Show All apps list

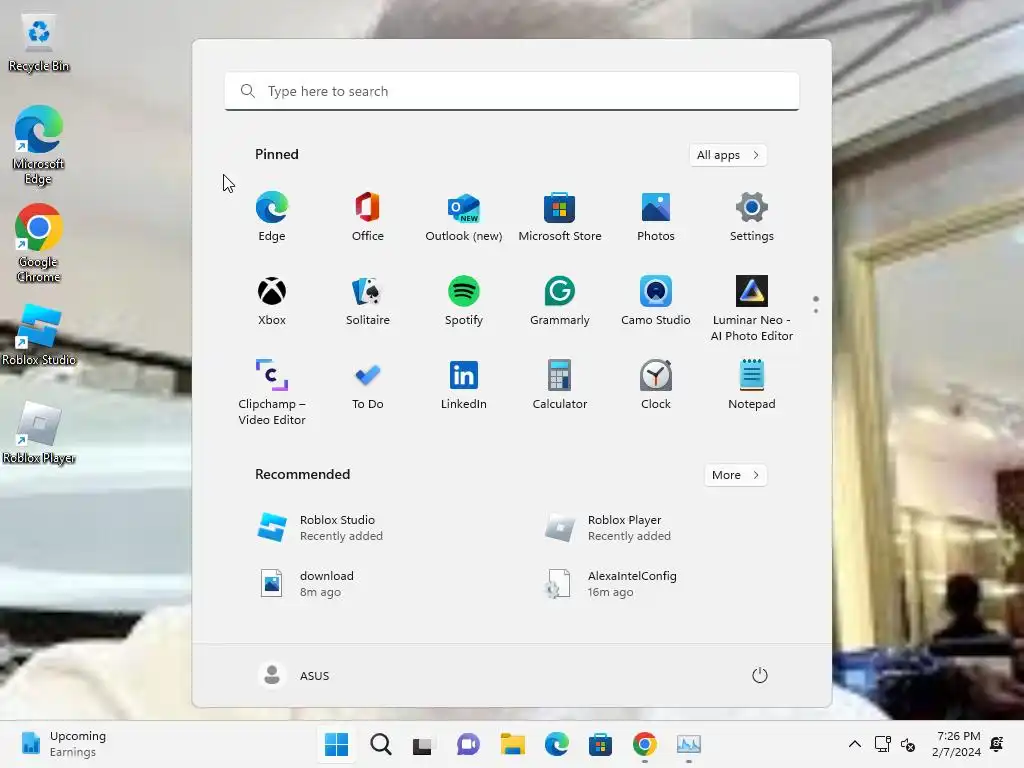pos(728,155)
